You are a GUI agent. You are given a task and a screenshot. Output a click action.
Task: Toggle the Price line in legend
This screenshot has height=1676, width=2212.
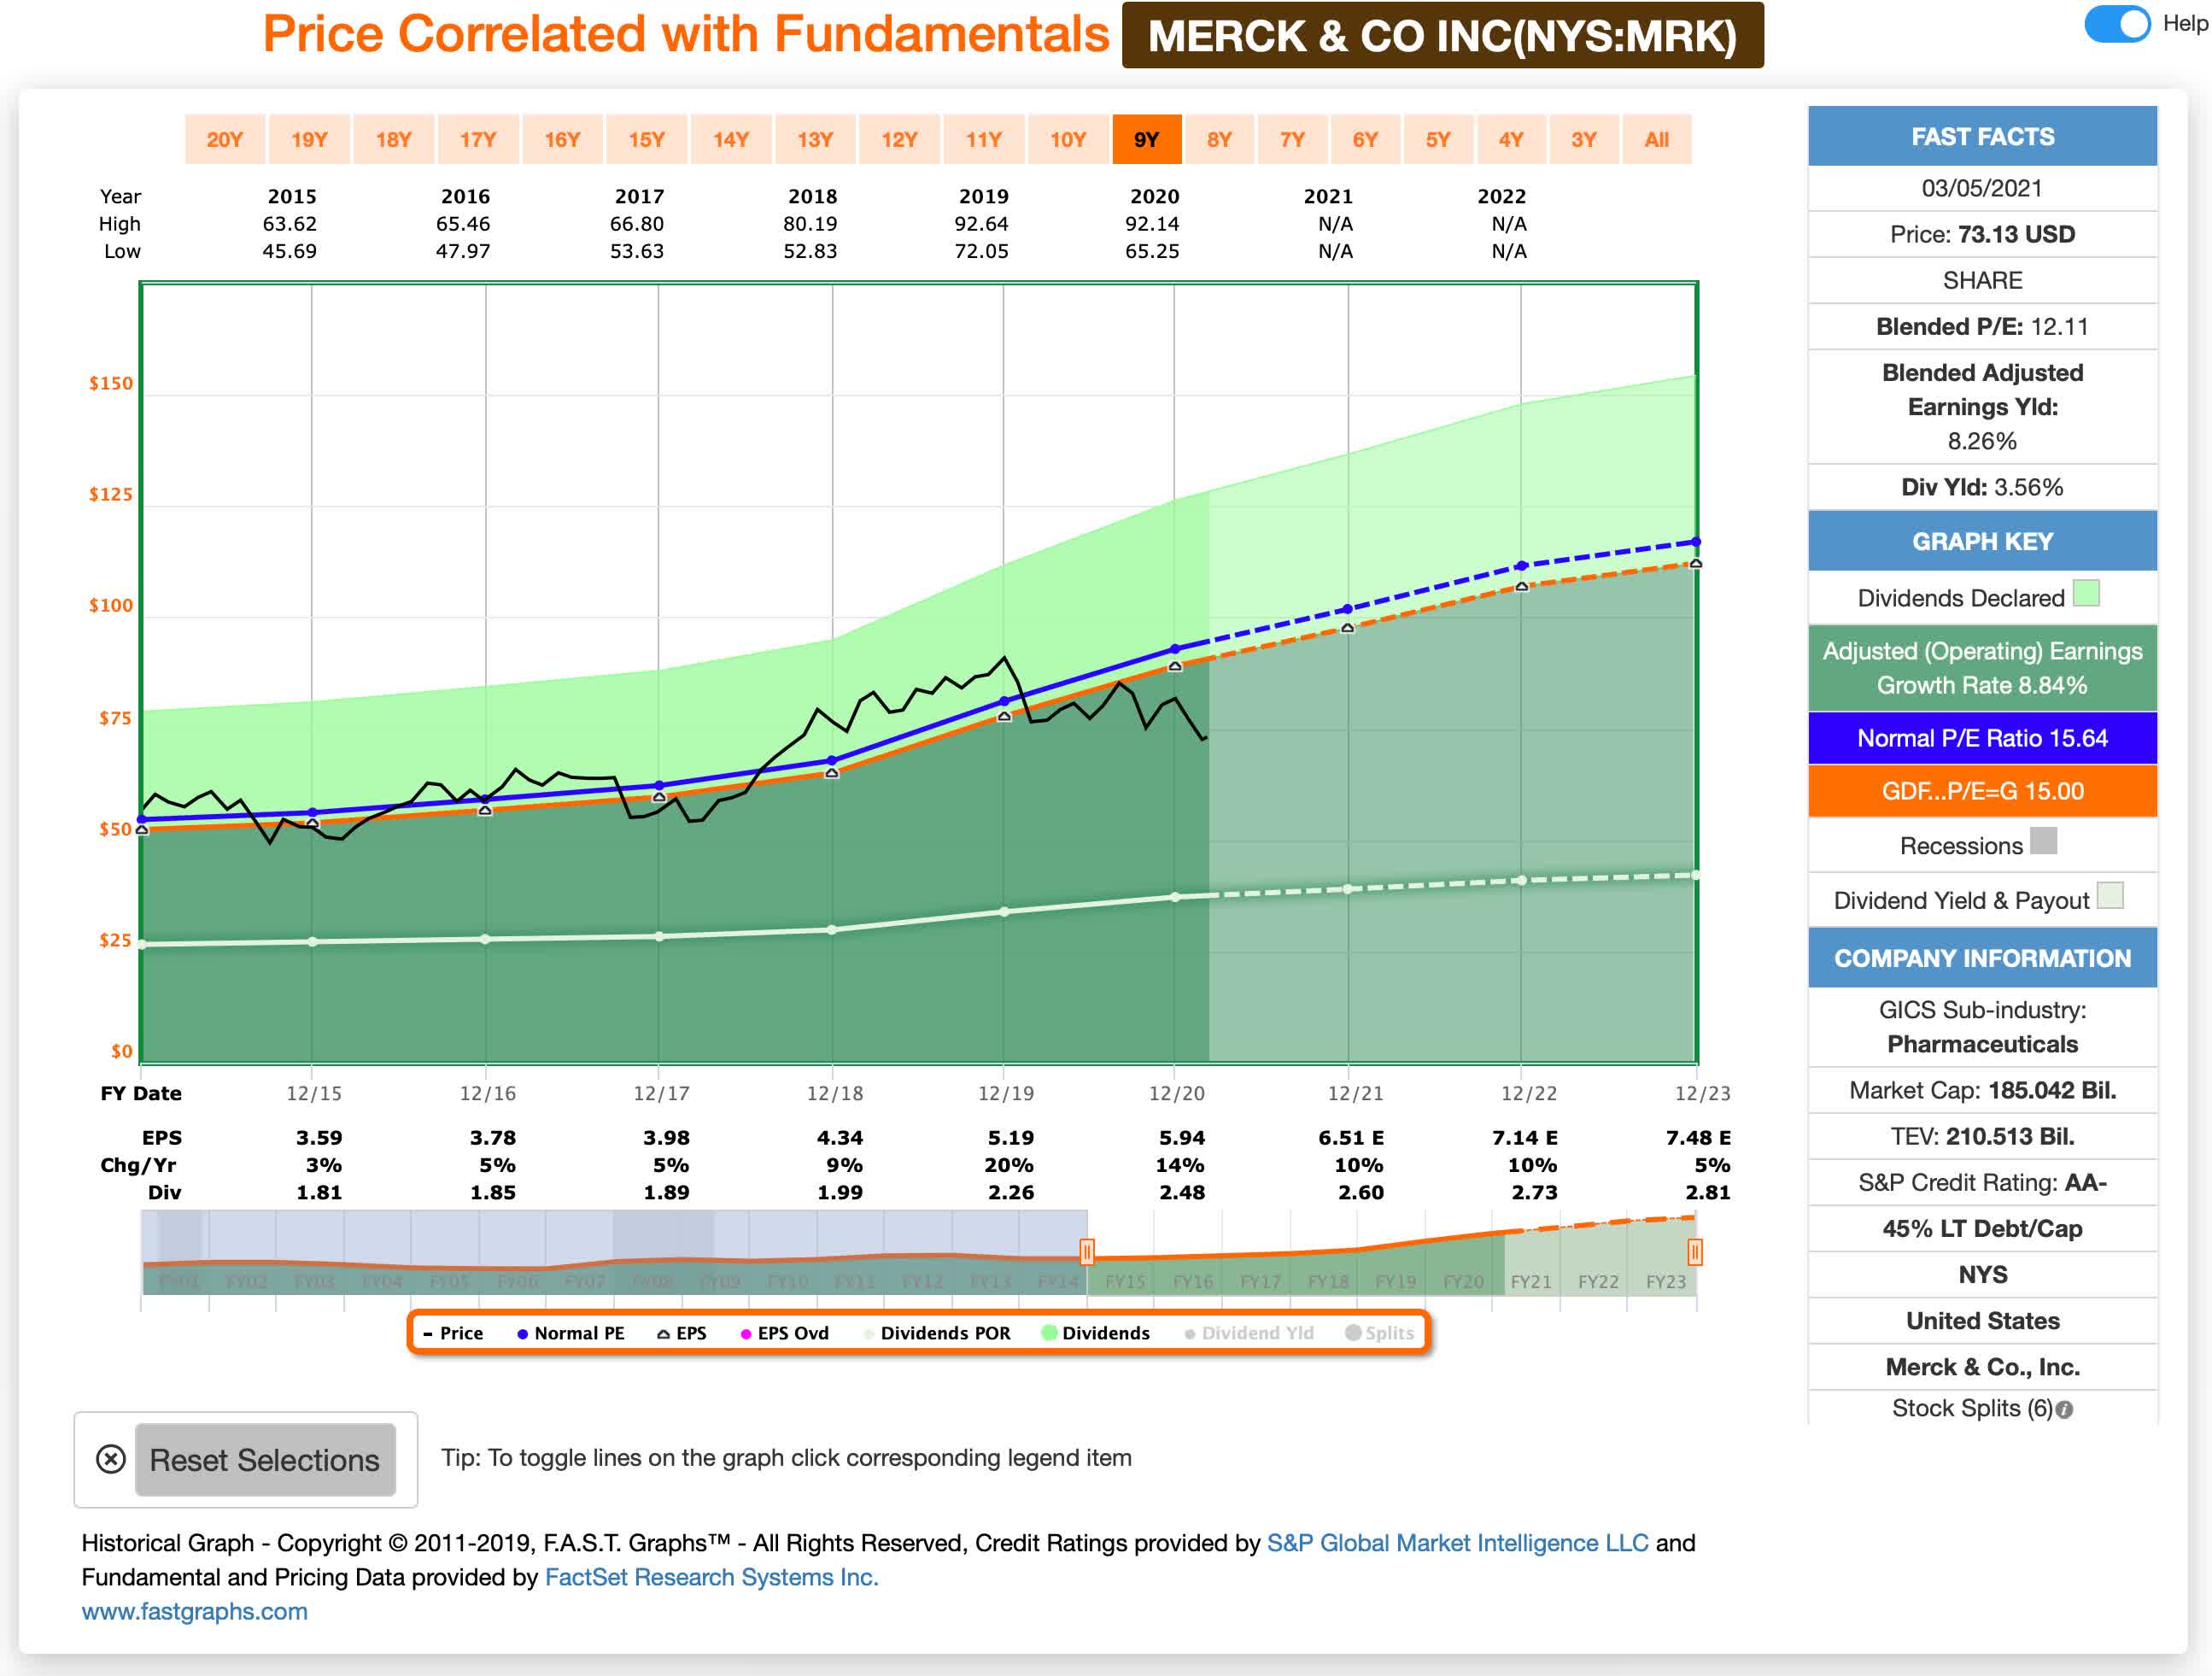[453, 1333]
